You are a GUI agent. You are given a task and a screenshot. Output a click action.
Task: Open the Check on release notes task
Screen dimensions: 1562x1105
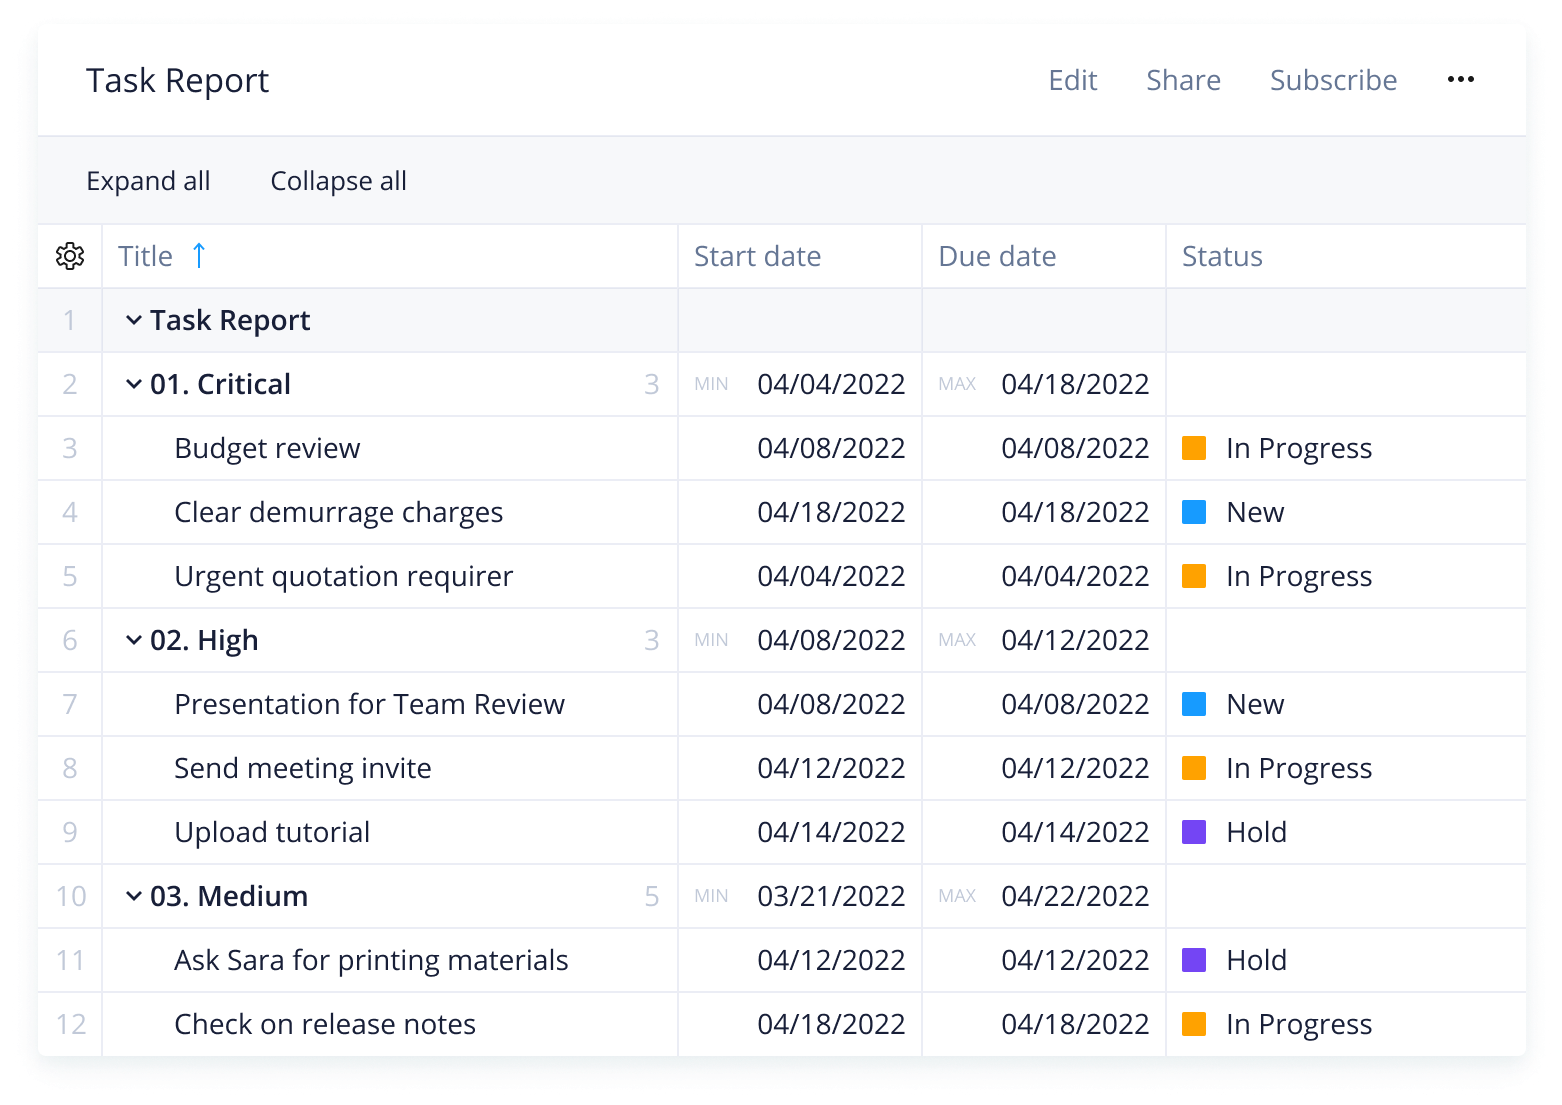coord(325,1024)
